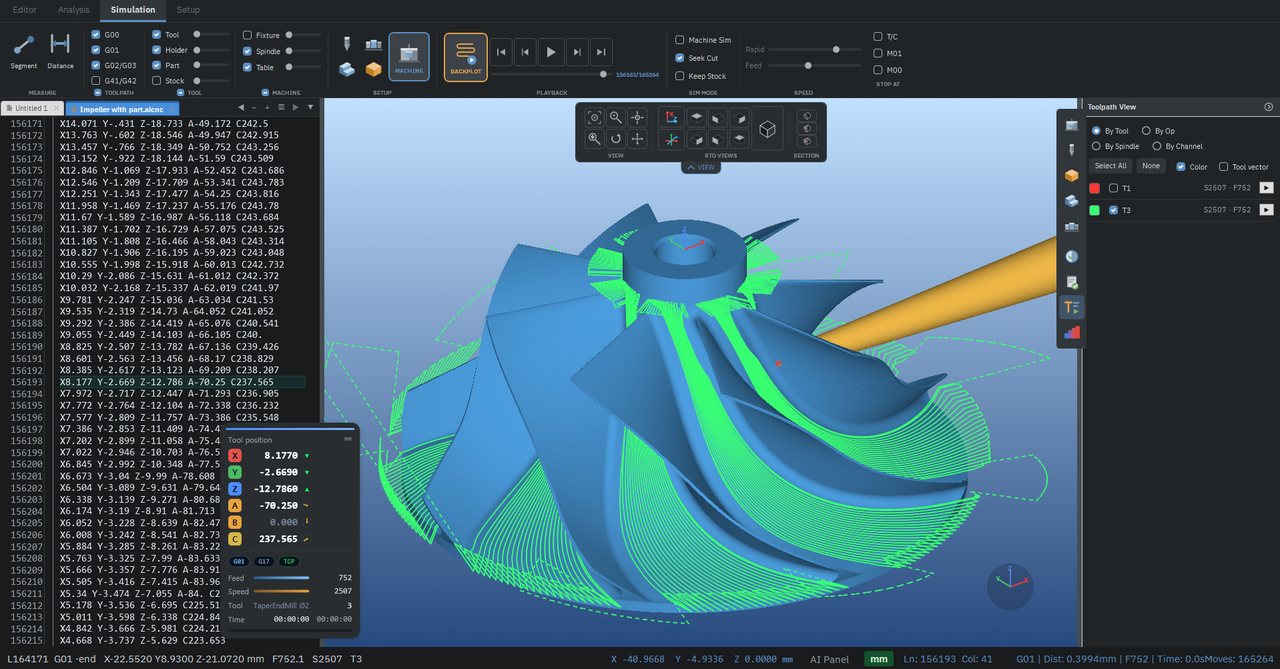Image resolution: width=1280 pixels, height=669 pixels.
Task: Select the By Spindle radio button
Action: pyautogui.click(x=1096, y=146)
